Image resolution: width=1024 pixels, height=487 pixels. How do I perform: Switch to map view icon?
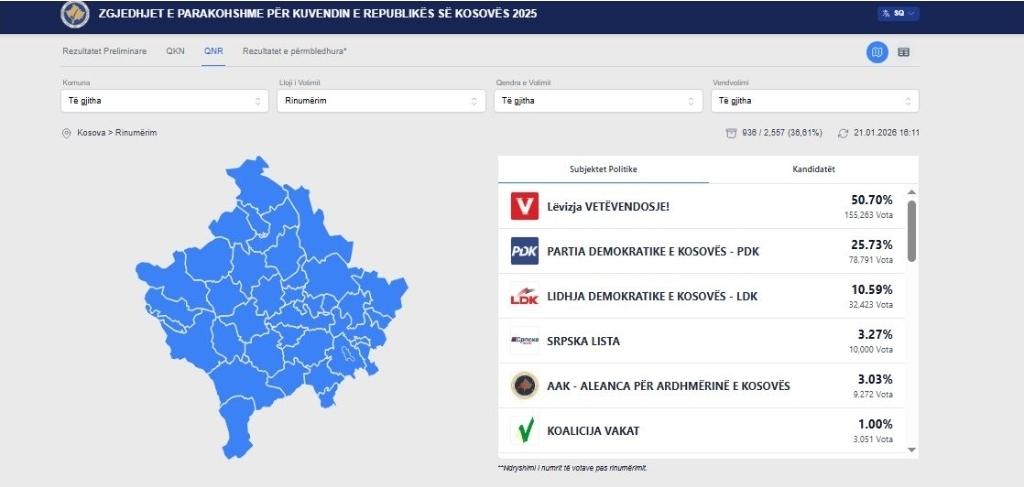[877, 52]
